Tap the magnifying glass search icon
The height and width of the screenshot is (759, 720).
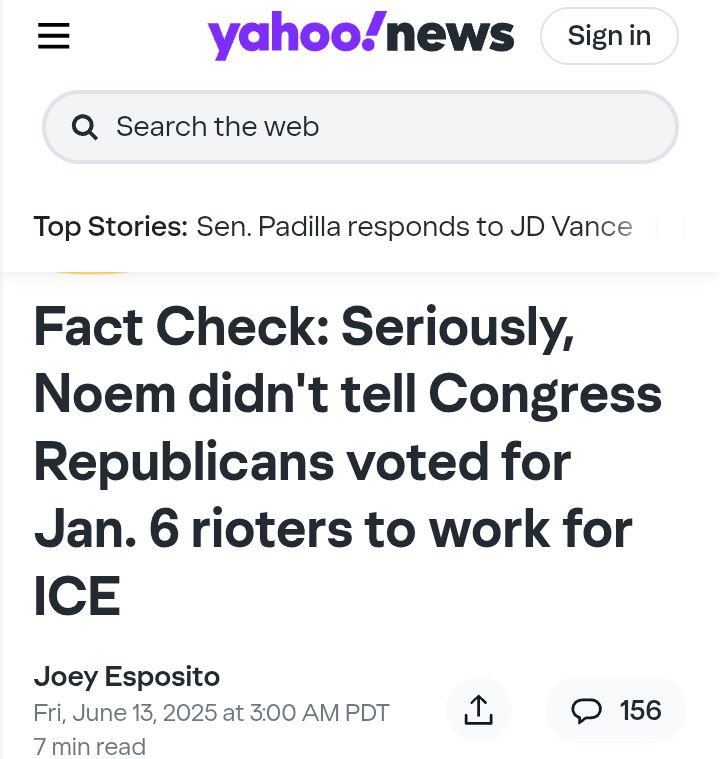pos(85,127)
